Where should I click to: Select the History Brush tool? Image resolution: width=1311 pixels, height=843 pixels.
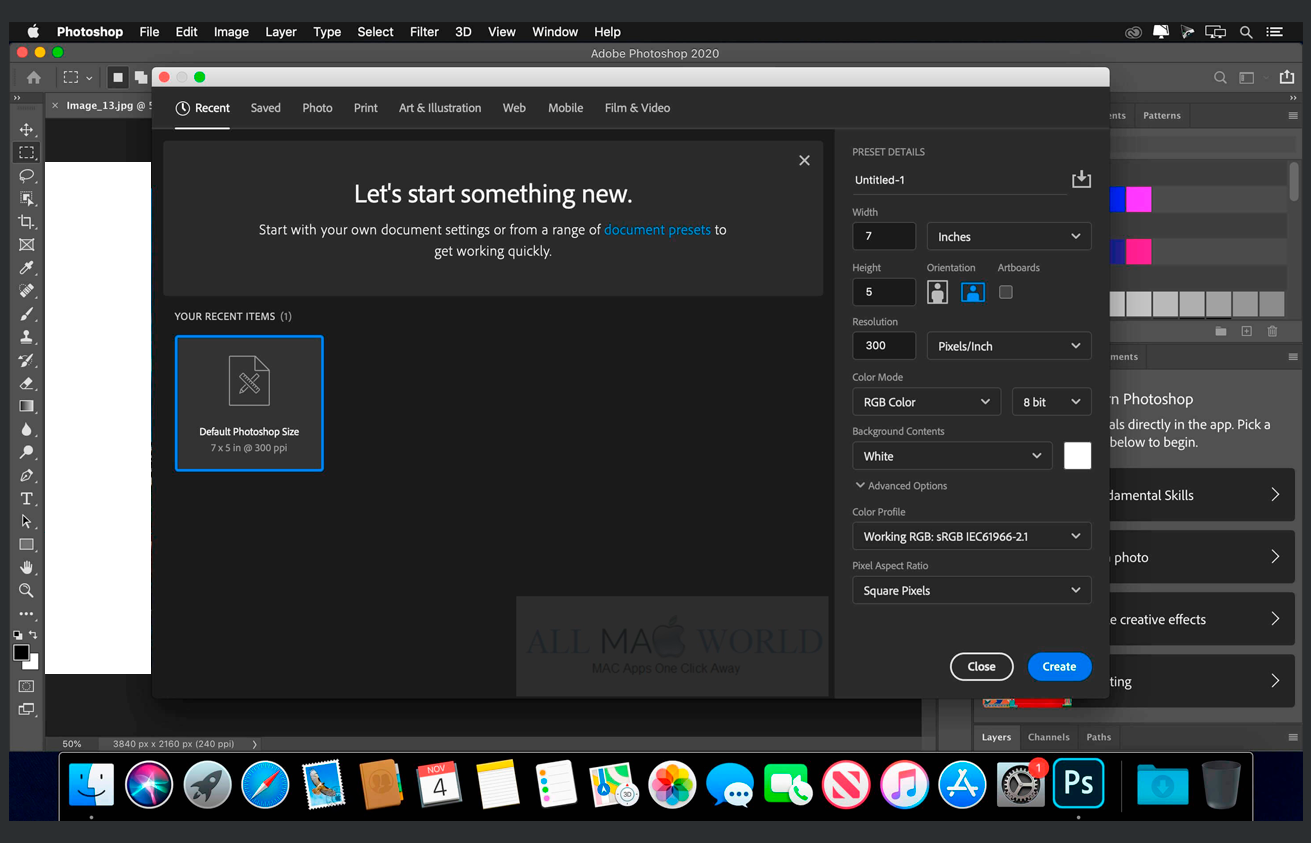pos(27,360)
